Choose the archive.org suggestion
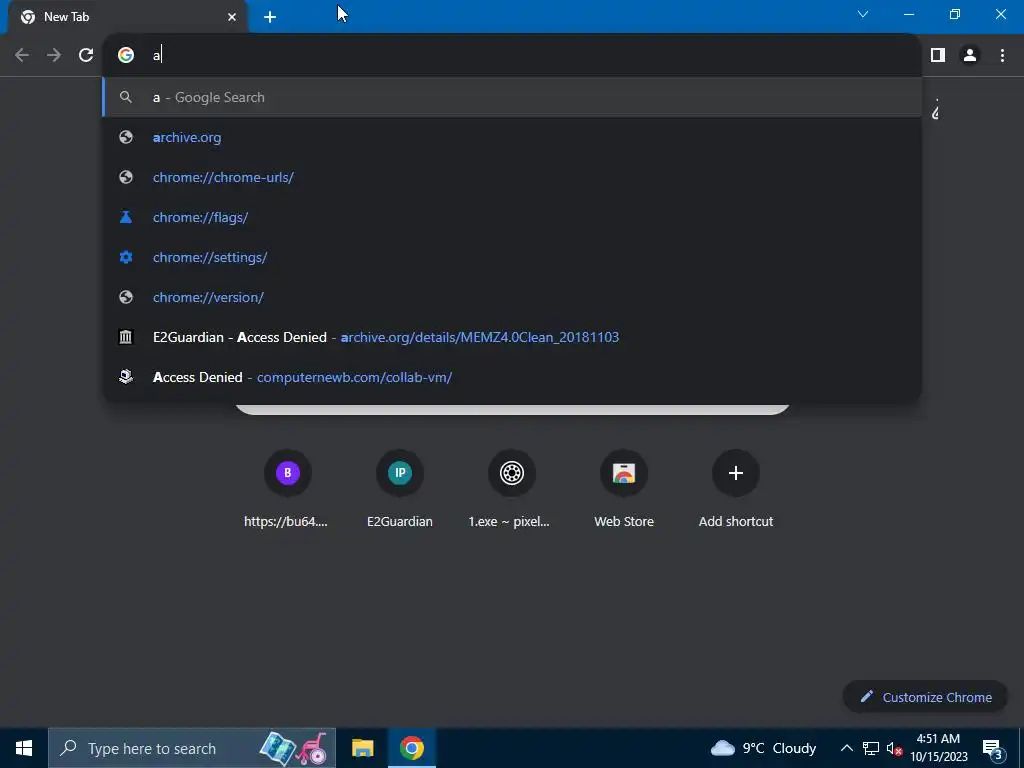 point(512,137)
